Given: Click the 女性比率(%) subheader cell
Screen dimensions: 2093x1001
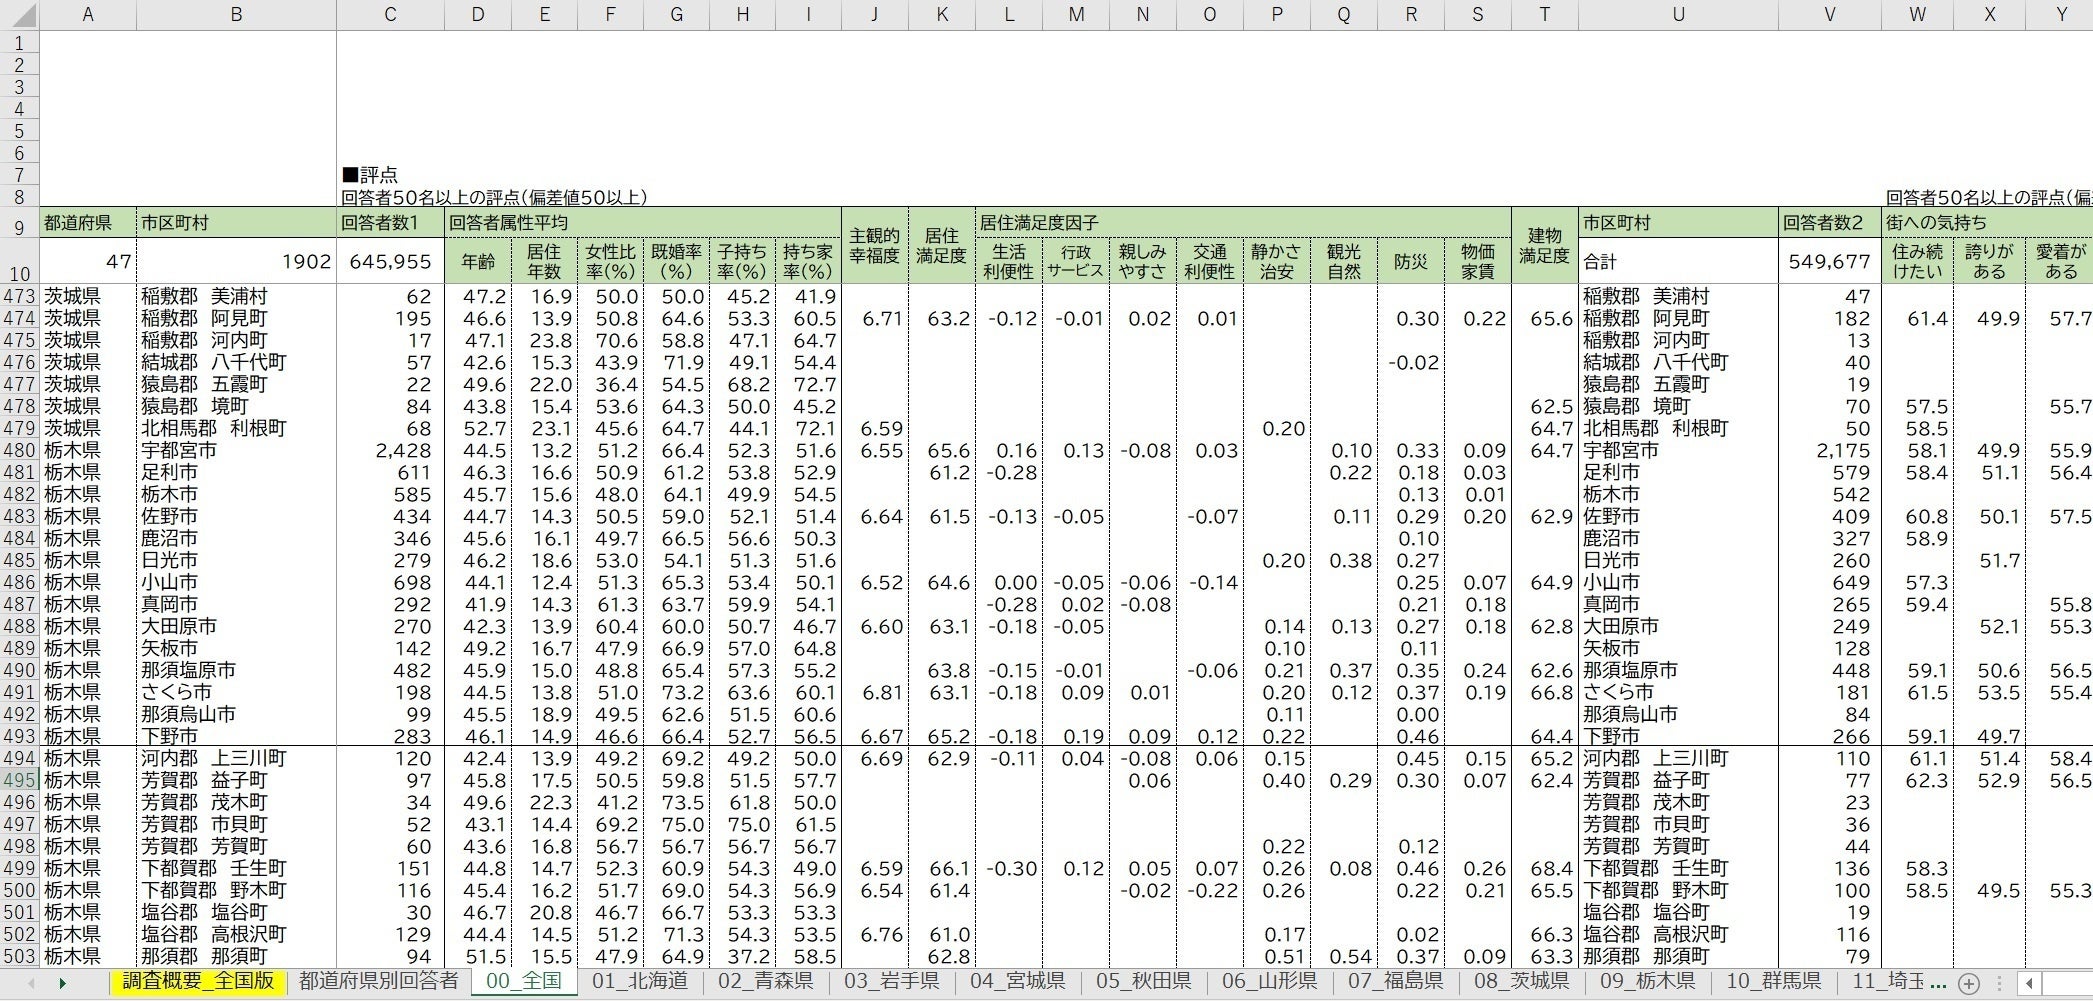Looking at the screenshot, I should [610, 261].
